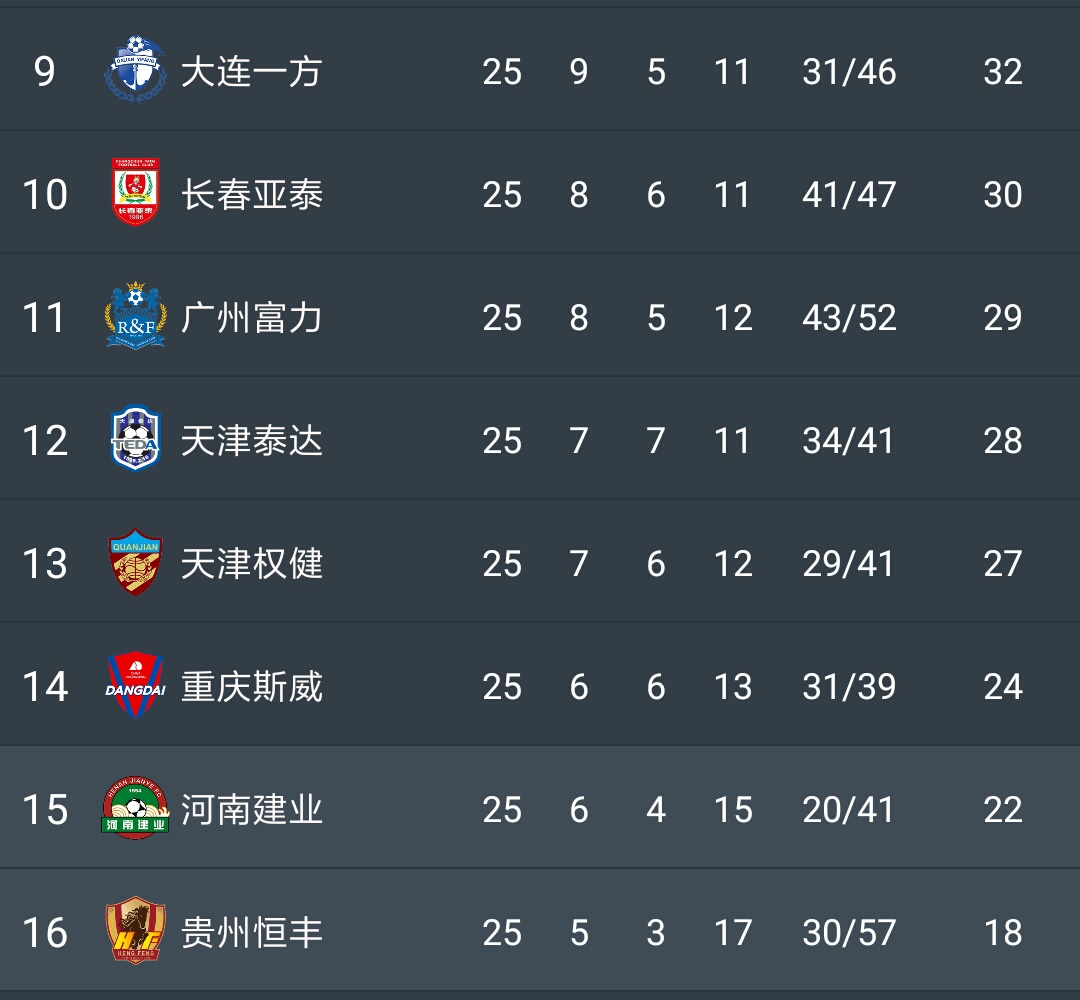This screenshot has width=1080, height=1000.
Task: Click the 天津泰达 team name
Action: click(251, 441)
